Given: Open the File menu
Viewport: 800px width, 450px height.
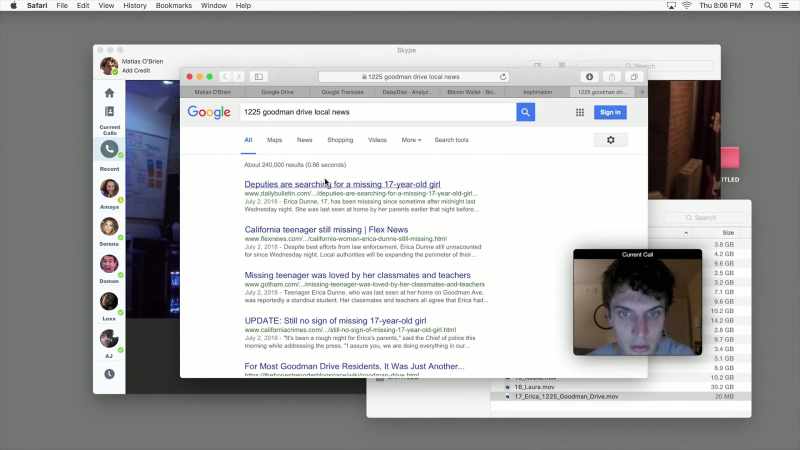Looking at the screenshot, I should click(x=62, y=6).
